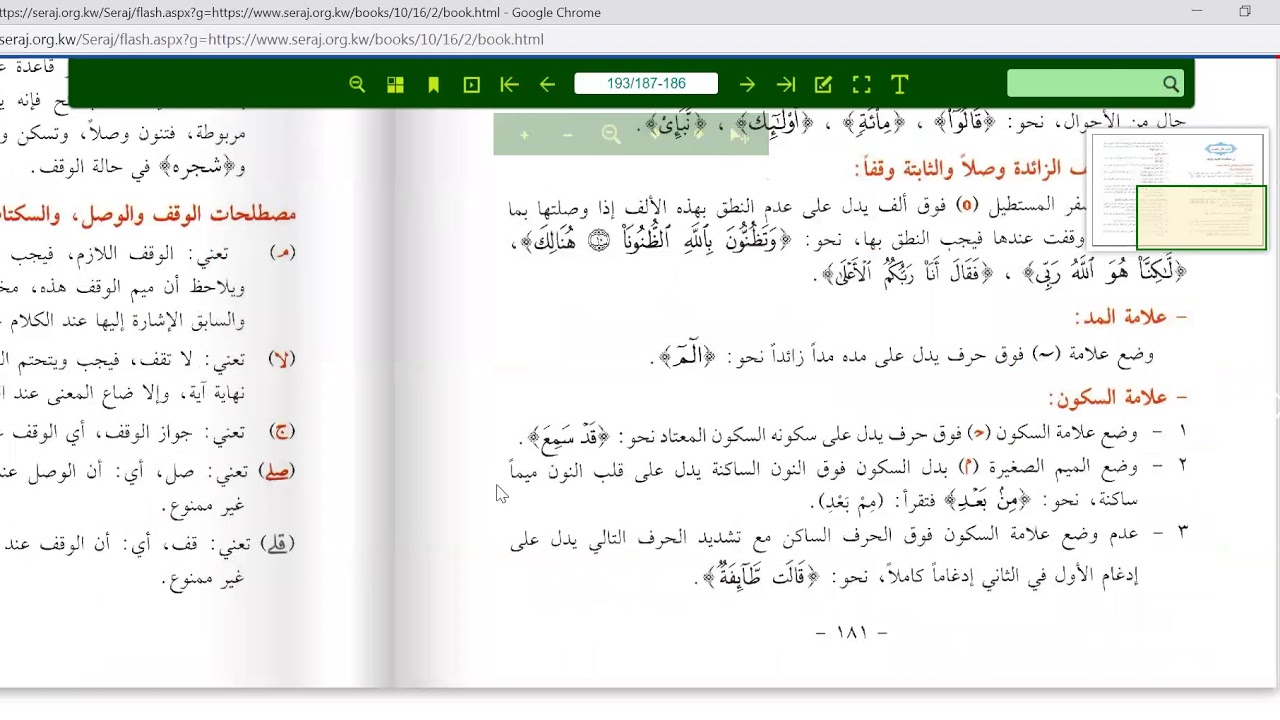This screenshot has height=720, width=1280.
Task: Go to the next page
Action: (x=747, y=85)
